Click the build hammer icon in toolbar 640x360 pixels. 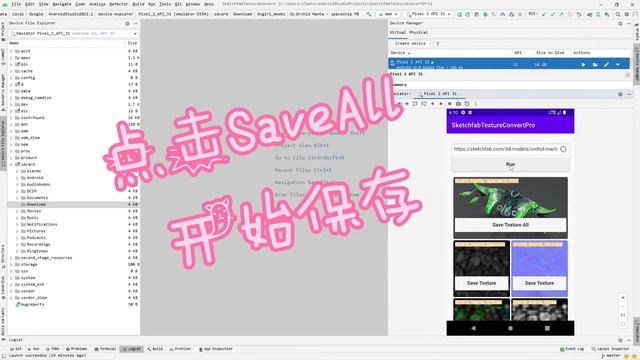coord(369,14)
